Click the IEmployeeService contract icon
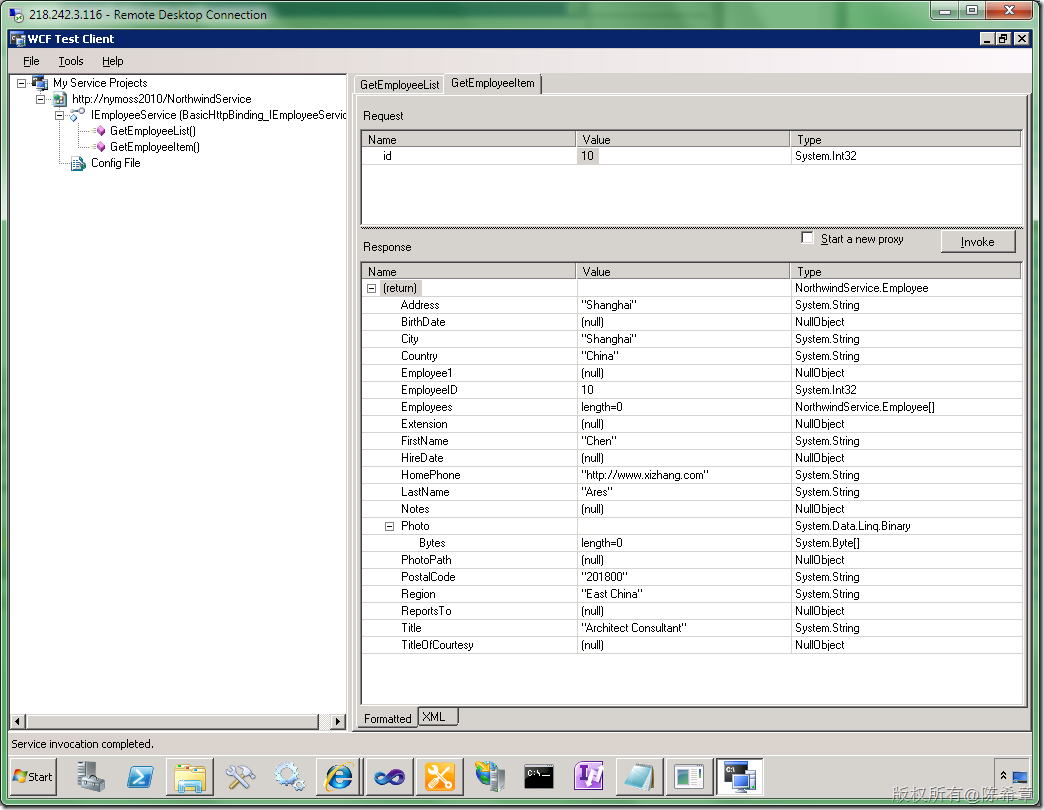1044x810 pixels. 78,115
